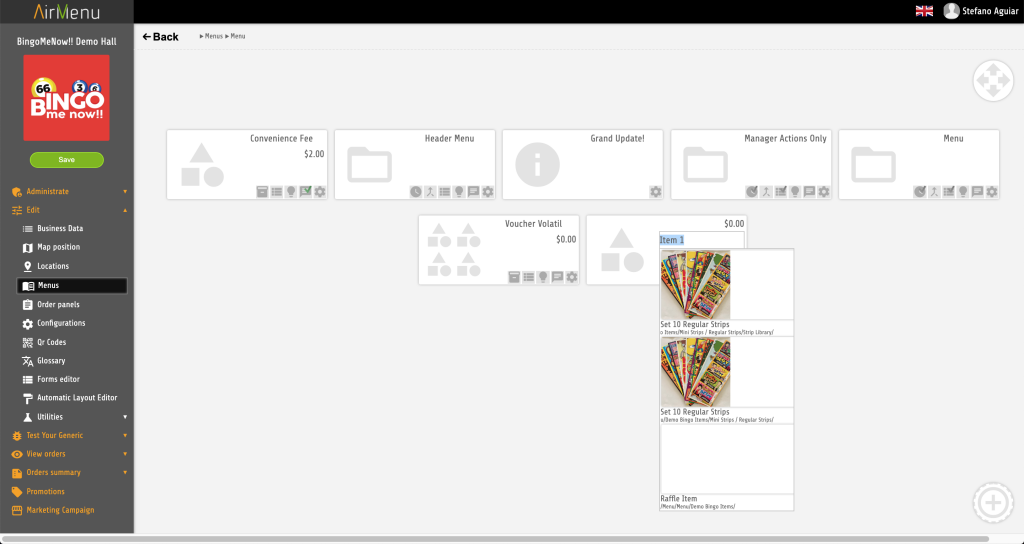The height and width of the screenshot is (544, 1024).
Task: Open the archive icon on Convenience Fee card
Action: [262, 192]
